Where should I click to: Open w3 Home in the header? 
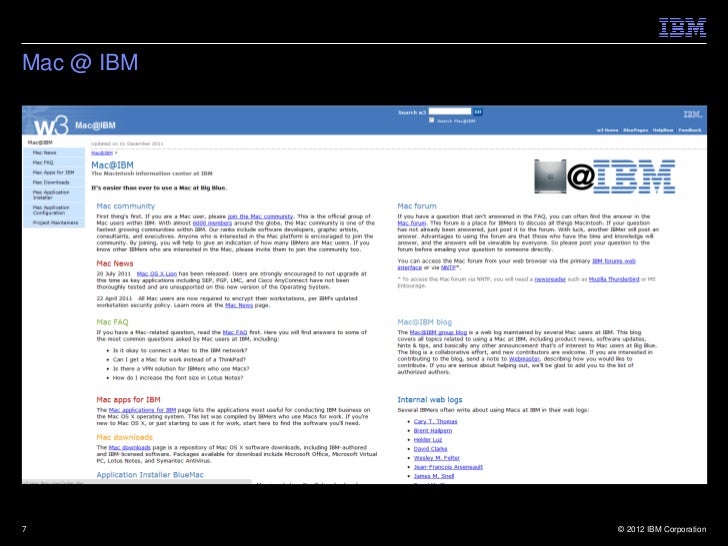pyautogui.click(x=607, y=130)
